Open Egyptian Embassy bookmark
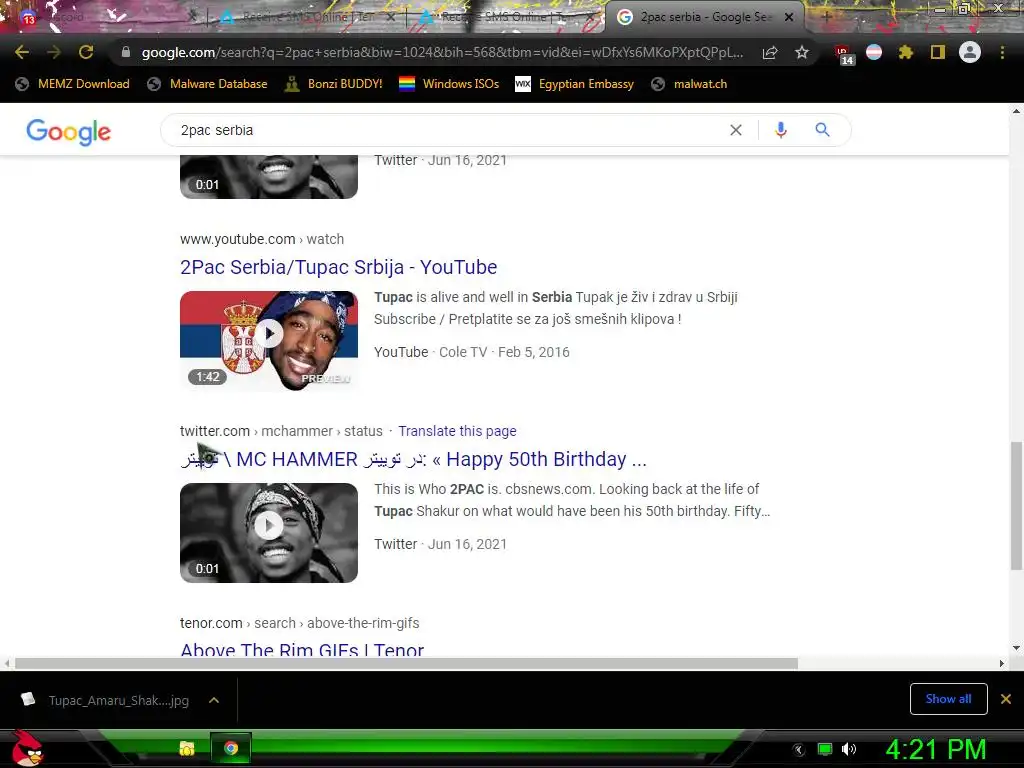This screenshot has width=1024, height=768. [575, 84]
